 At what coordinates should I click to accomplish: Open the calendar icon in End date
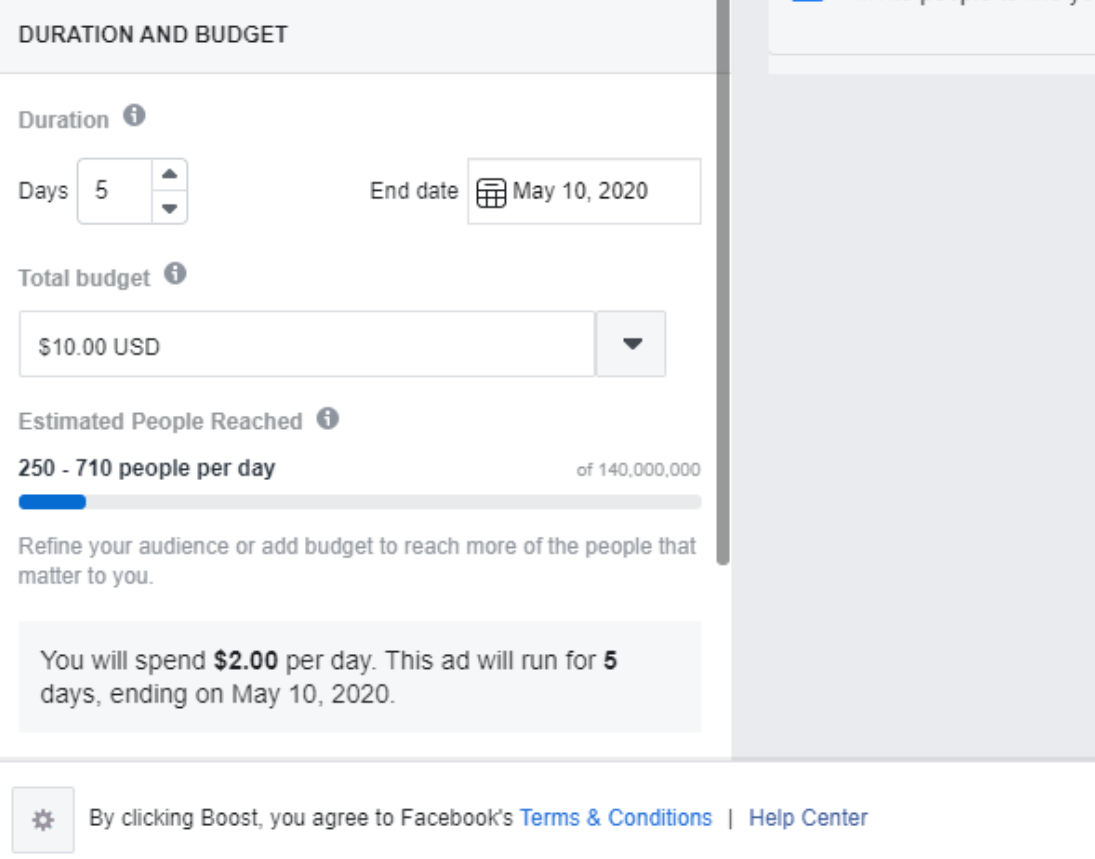pos(490,192)
